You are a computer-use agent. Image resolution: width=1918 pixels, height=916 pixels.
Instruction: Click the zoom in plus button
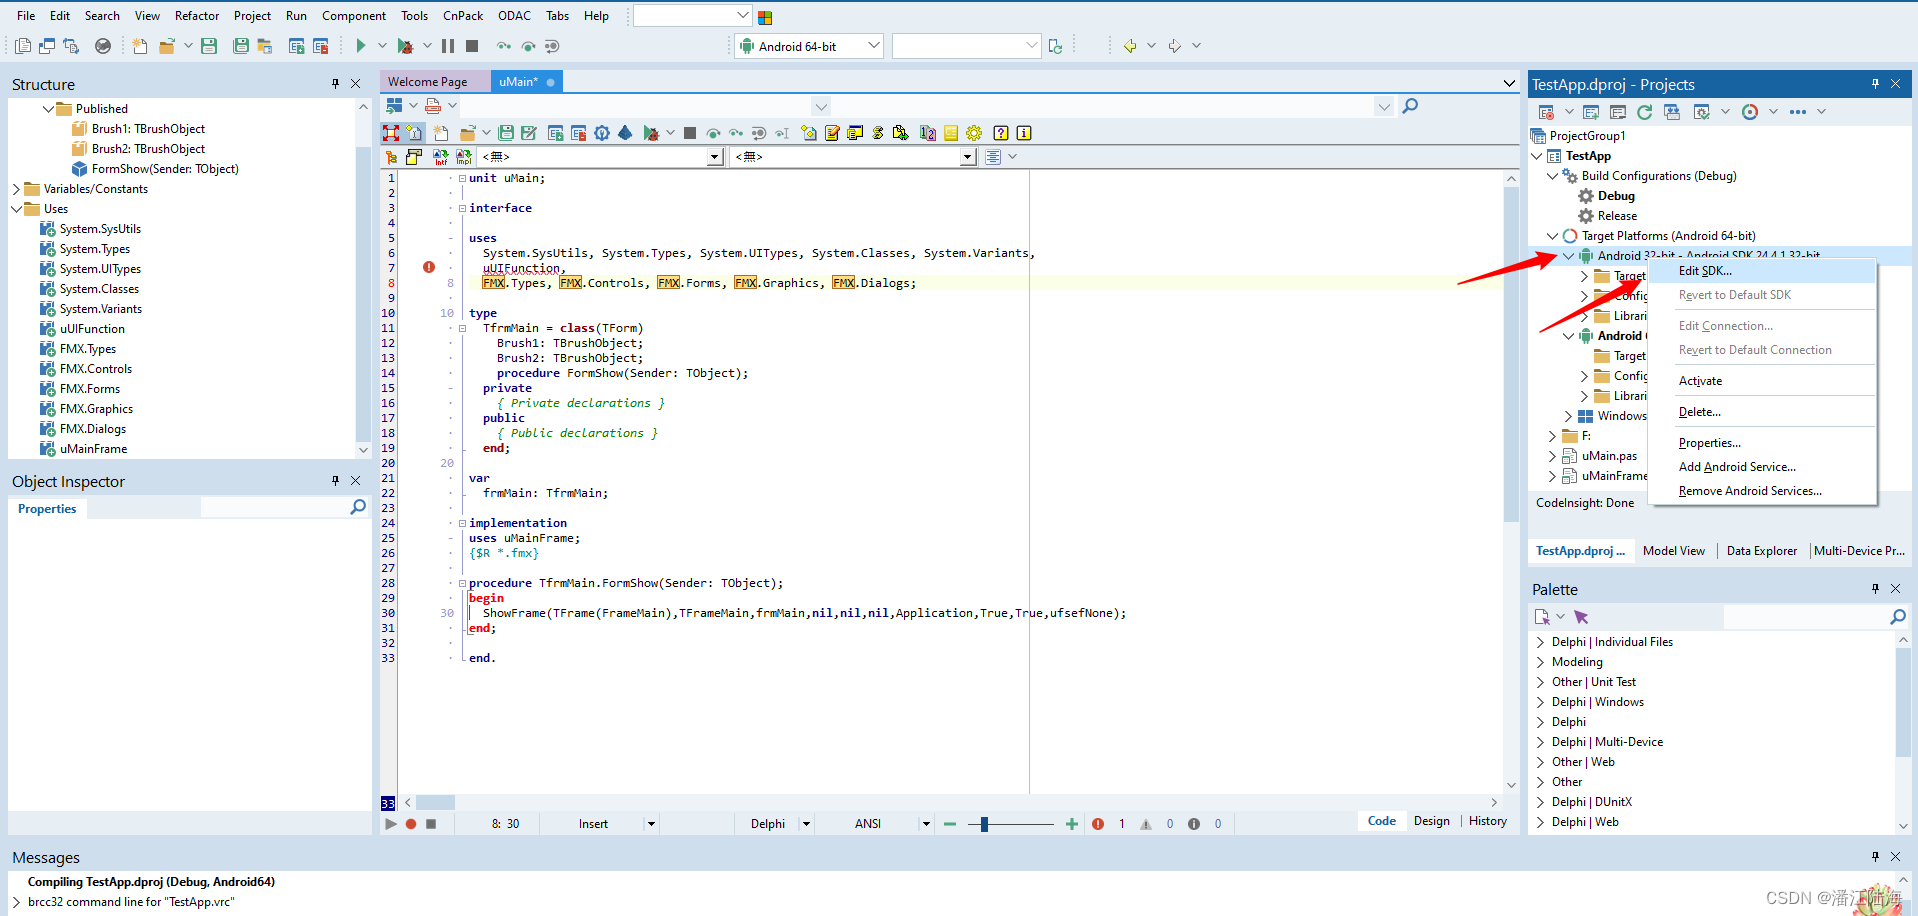click(1072, 824)
